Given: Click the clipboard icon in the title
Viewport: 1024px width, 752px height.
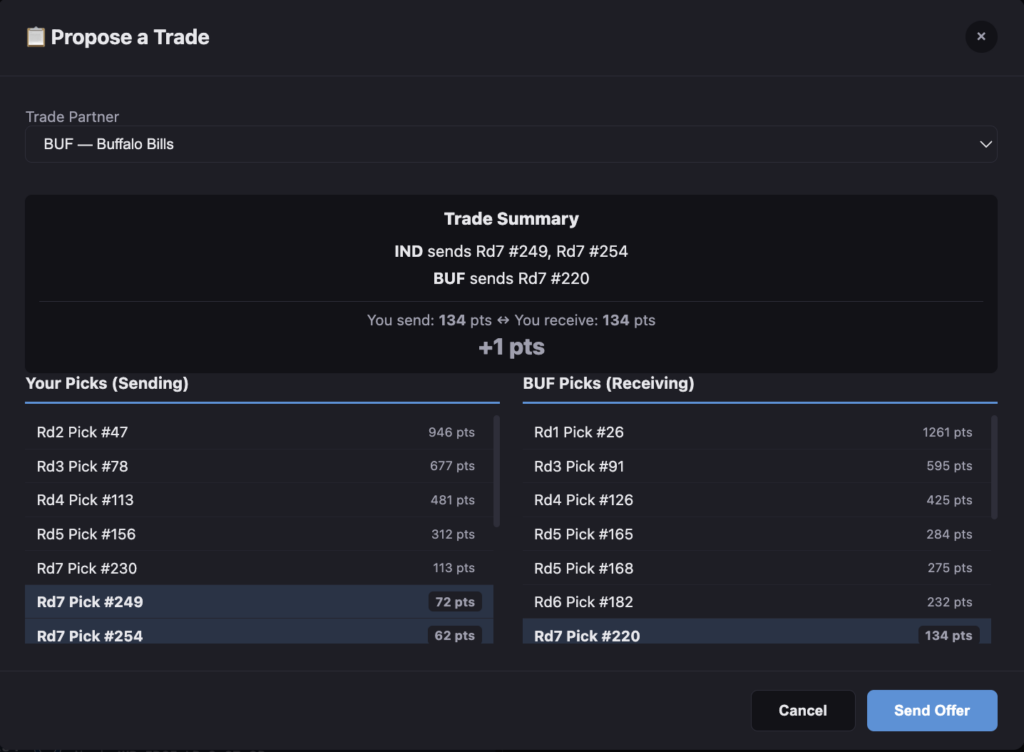Looking at the screenshot, I should tap(36, 37).
